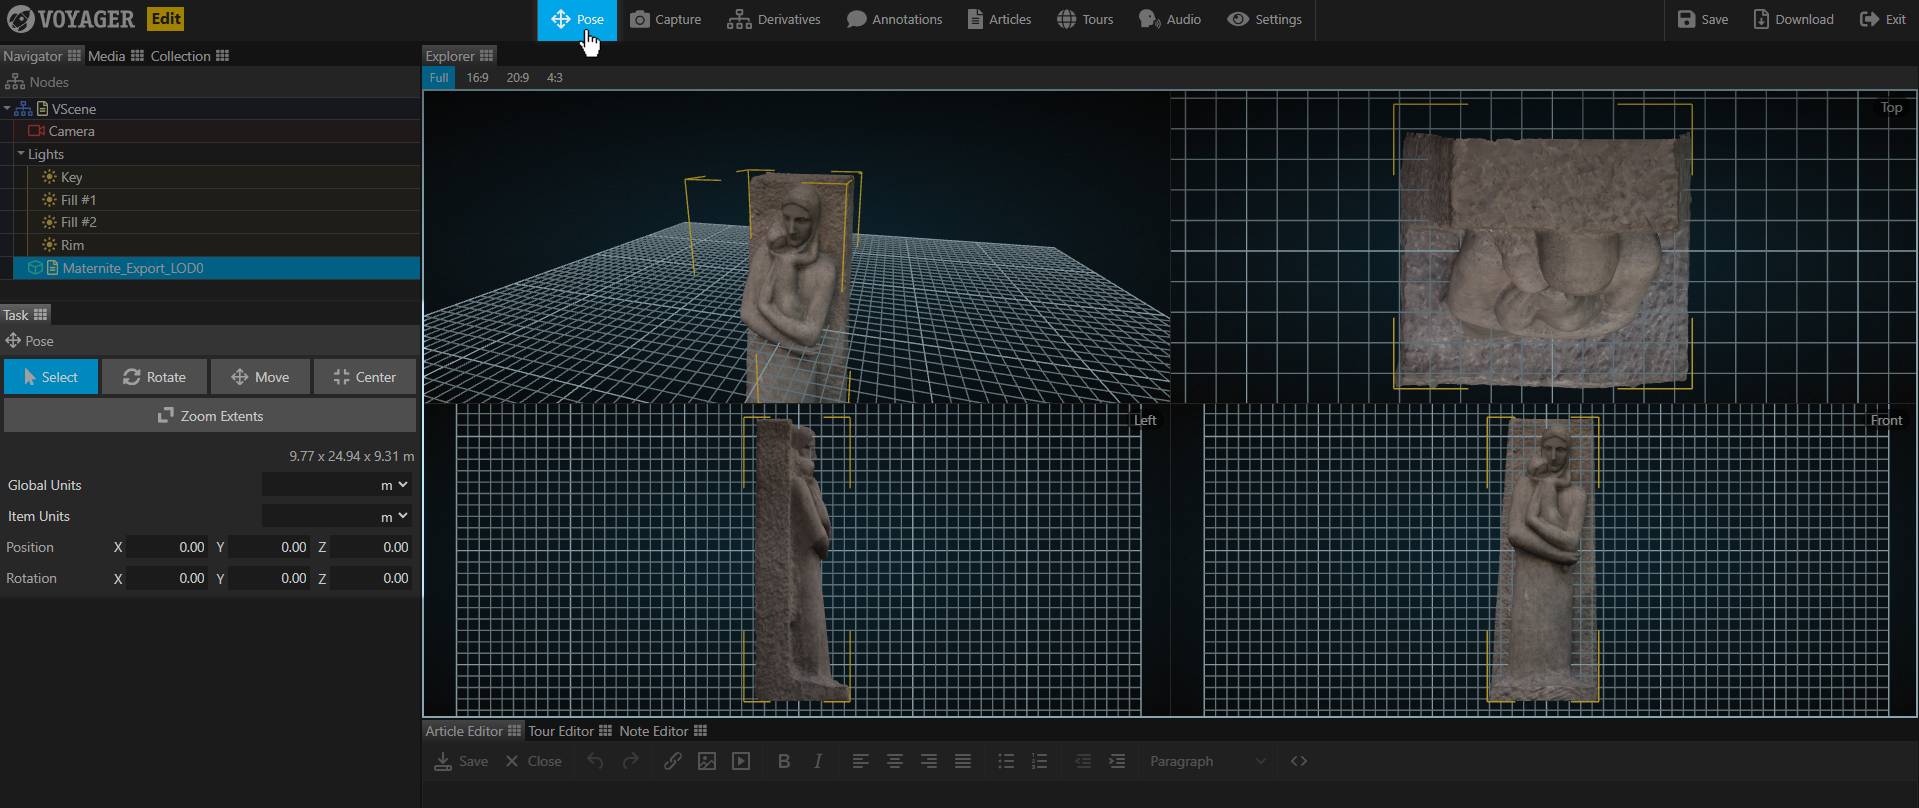Image resolution: width=1919 pixels, height=808 pixels.
Task: Insert a video with the play icon
Action: 741,761
